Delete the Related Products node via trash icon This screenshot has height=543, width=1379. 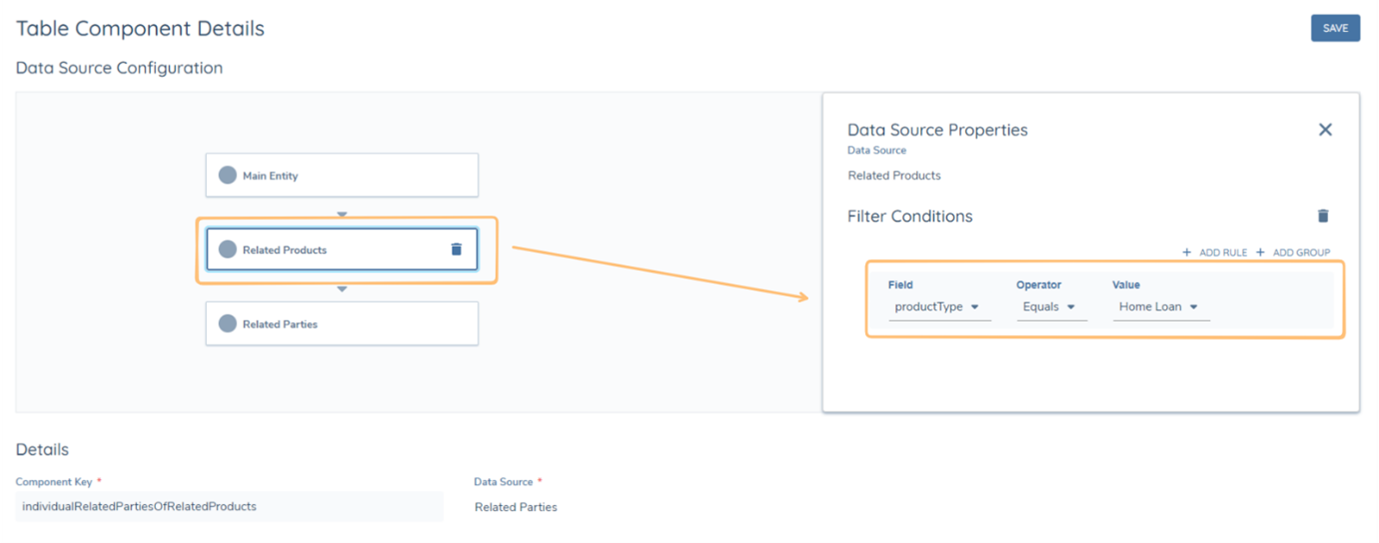point(456,249)
